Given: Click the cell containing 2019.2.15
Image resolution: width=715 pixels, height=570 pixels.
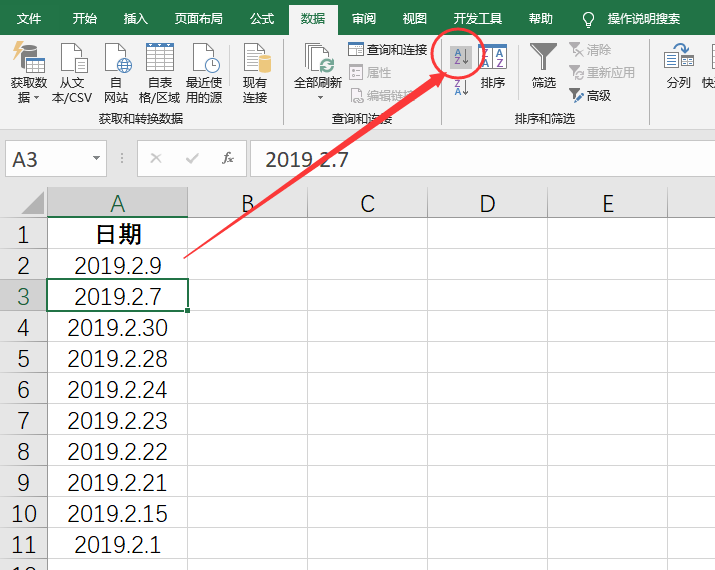Looking at the screenshot, I should pyautogui.click(x=118, y=513).
